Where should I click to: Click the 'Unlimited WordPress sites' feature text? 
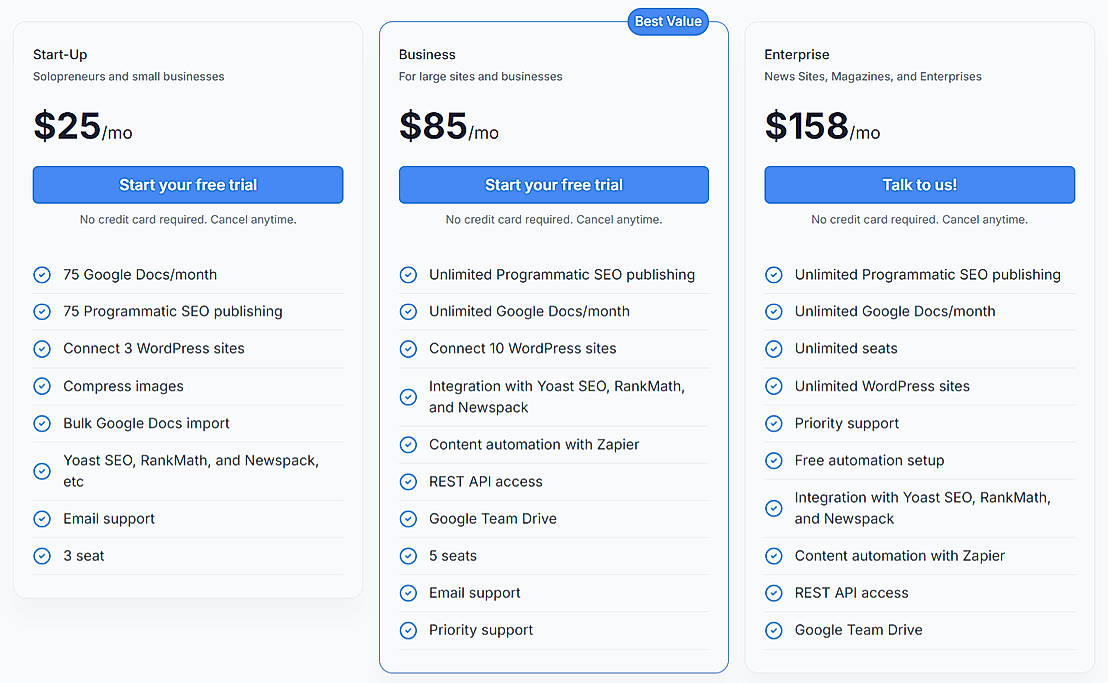pos(882,386)
